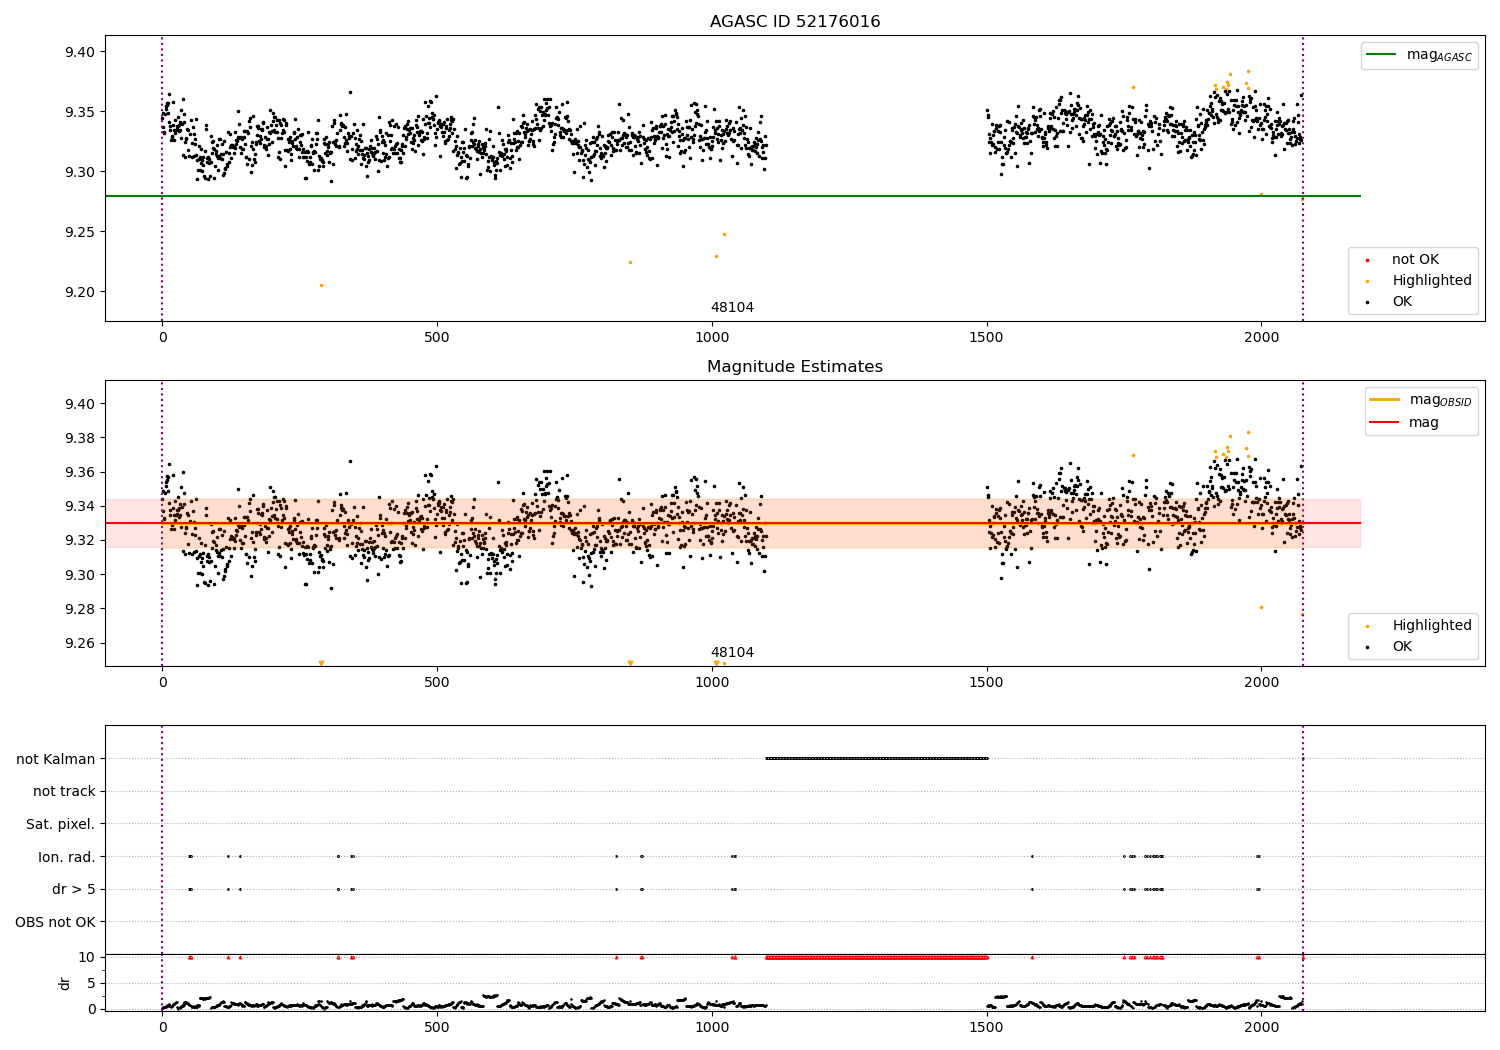This screenshot has height=1050, width=1500.
Task: Select the red "mag" legend line sample
Action: pyautogui.click(x=1386, y=422)
